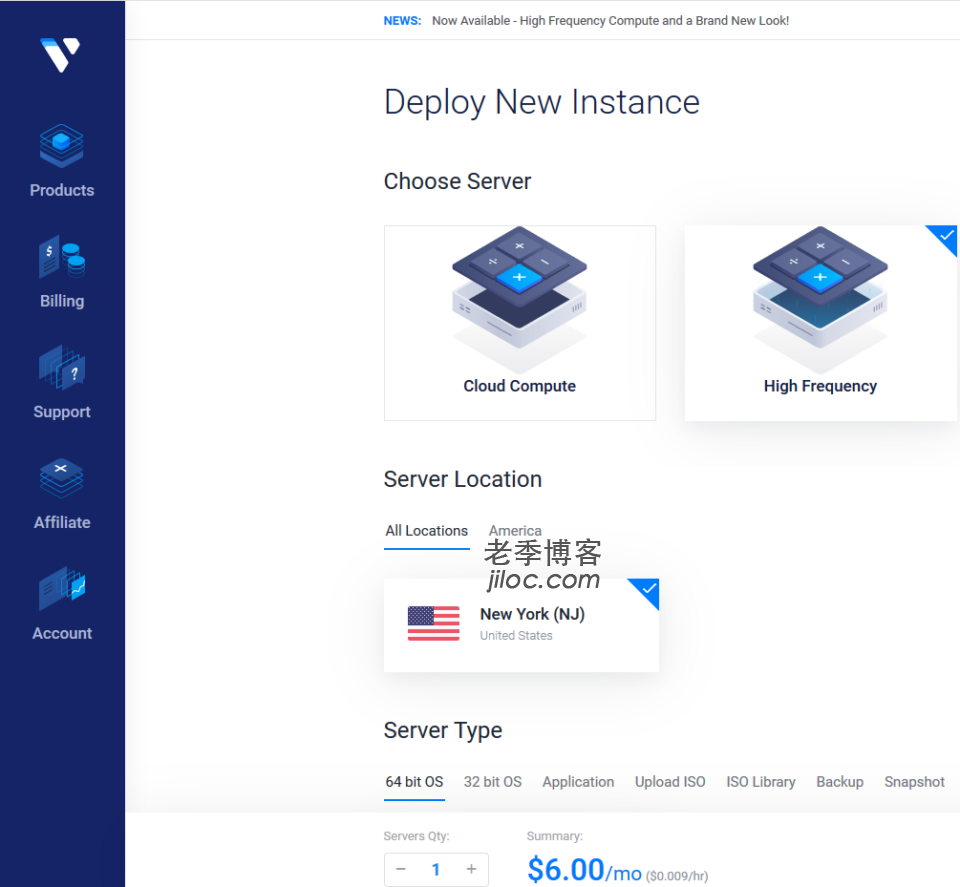
Task: Switch to All Locations tab
Action: 427,531
